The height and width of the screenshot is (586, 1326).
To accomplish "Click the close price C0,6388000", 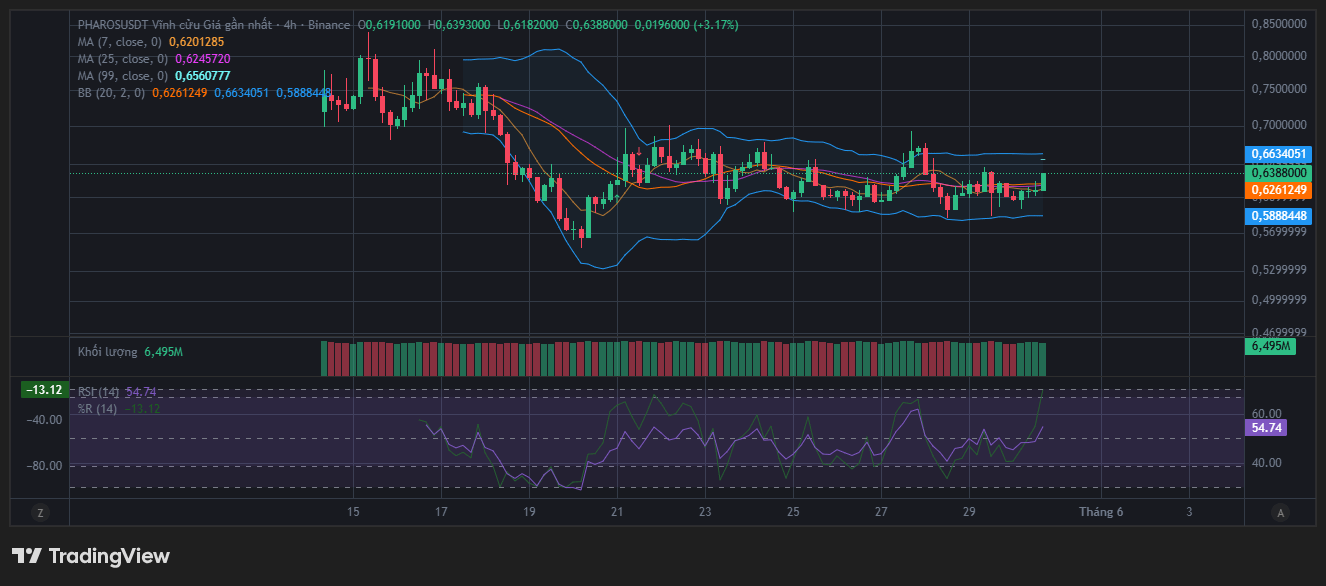I will tap(597, 24).
